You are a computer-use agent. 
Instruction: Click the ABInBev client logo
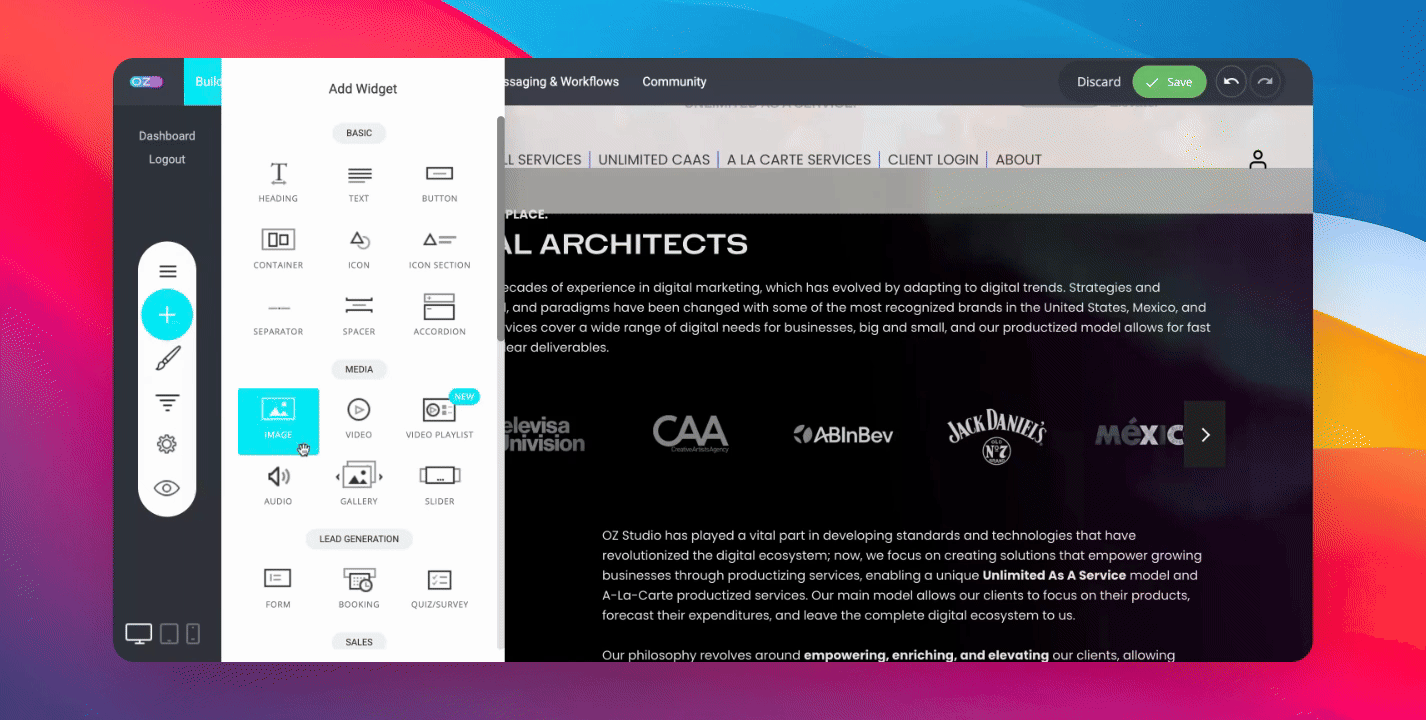pyautogui.click(x=843, y=434)
